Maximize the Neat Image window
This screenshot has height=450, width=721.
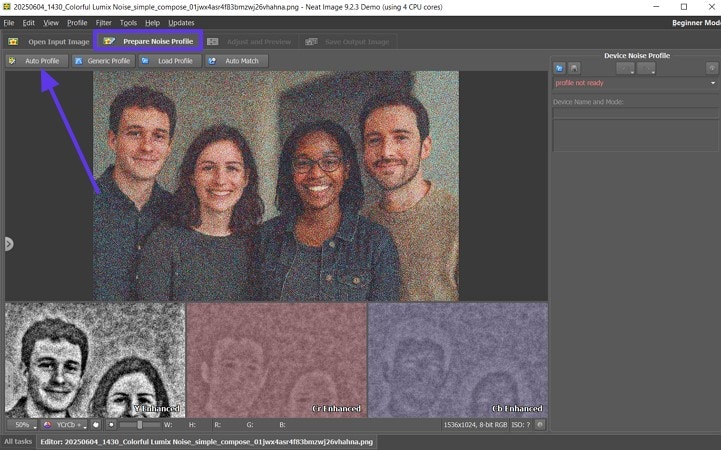click(x=684, y=7)
